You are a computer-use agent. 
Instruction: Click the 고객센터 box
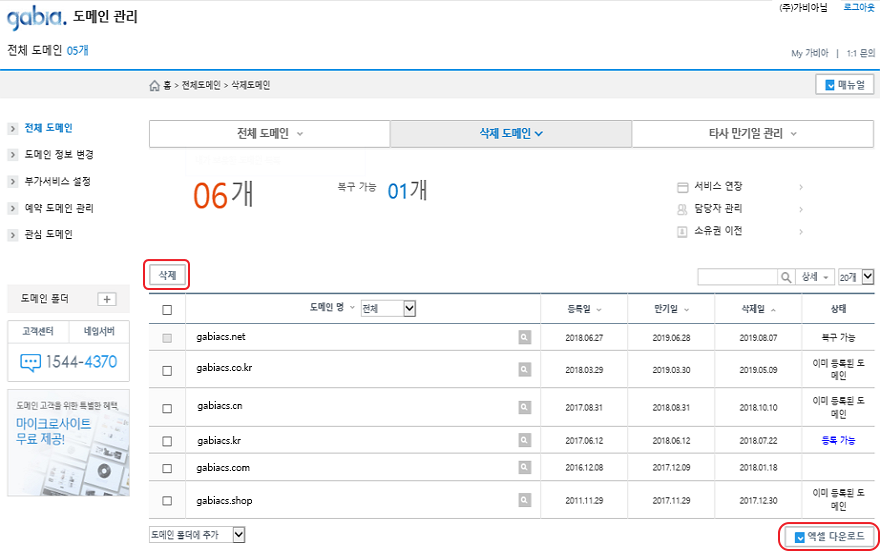(38, 332)
